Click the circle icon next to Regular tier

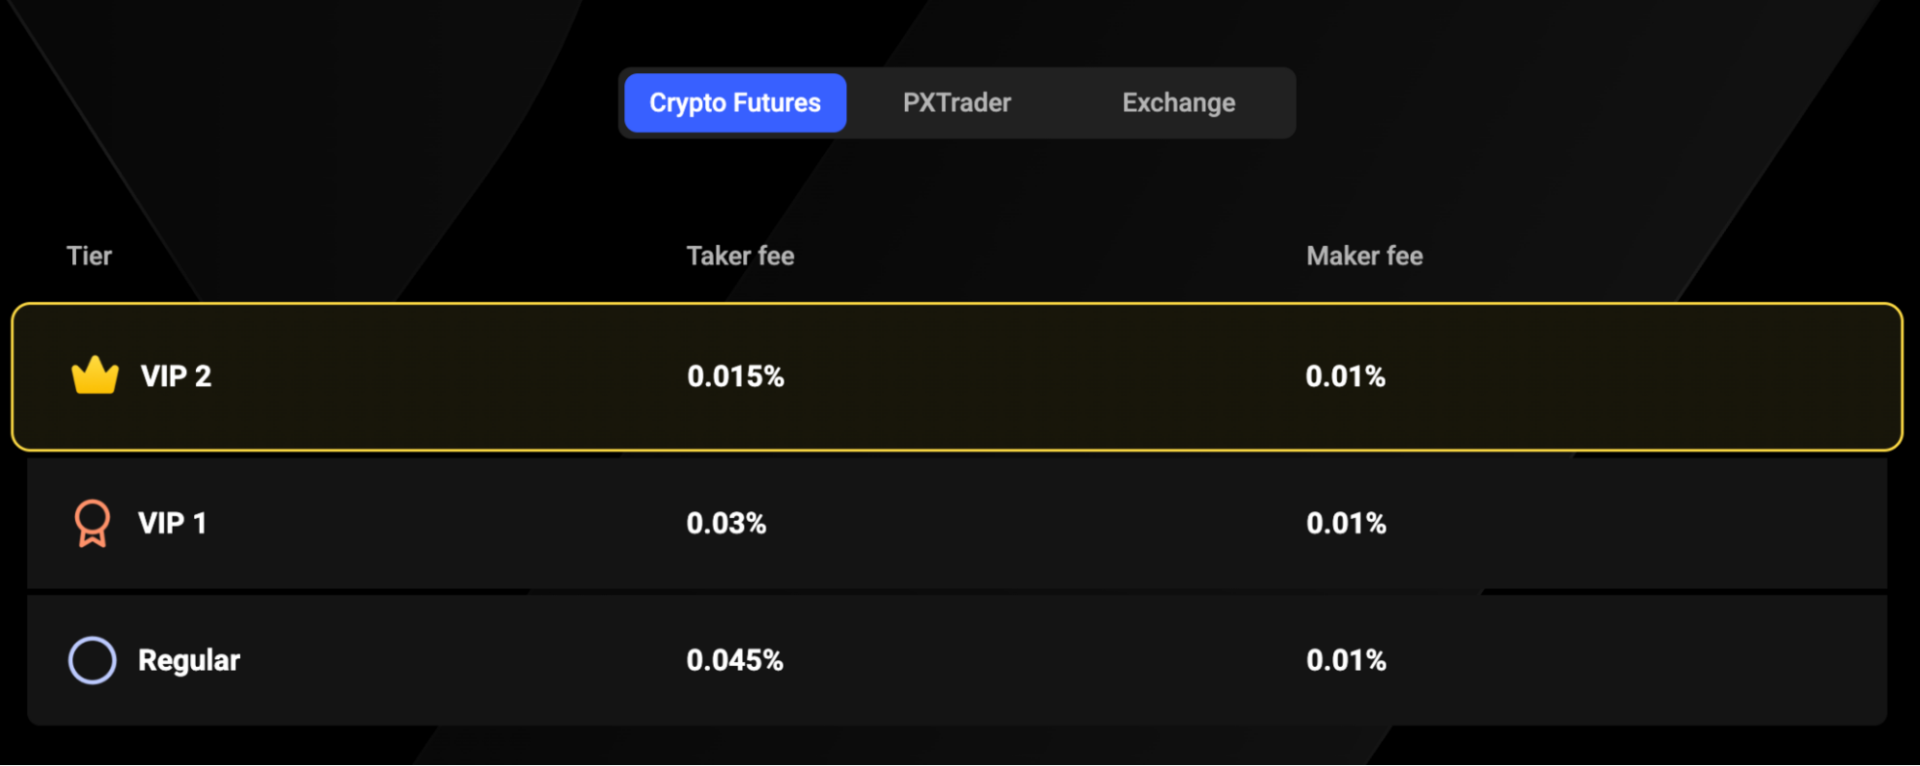point(92,659)
